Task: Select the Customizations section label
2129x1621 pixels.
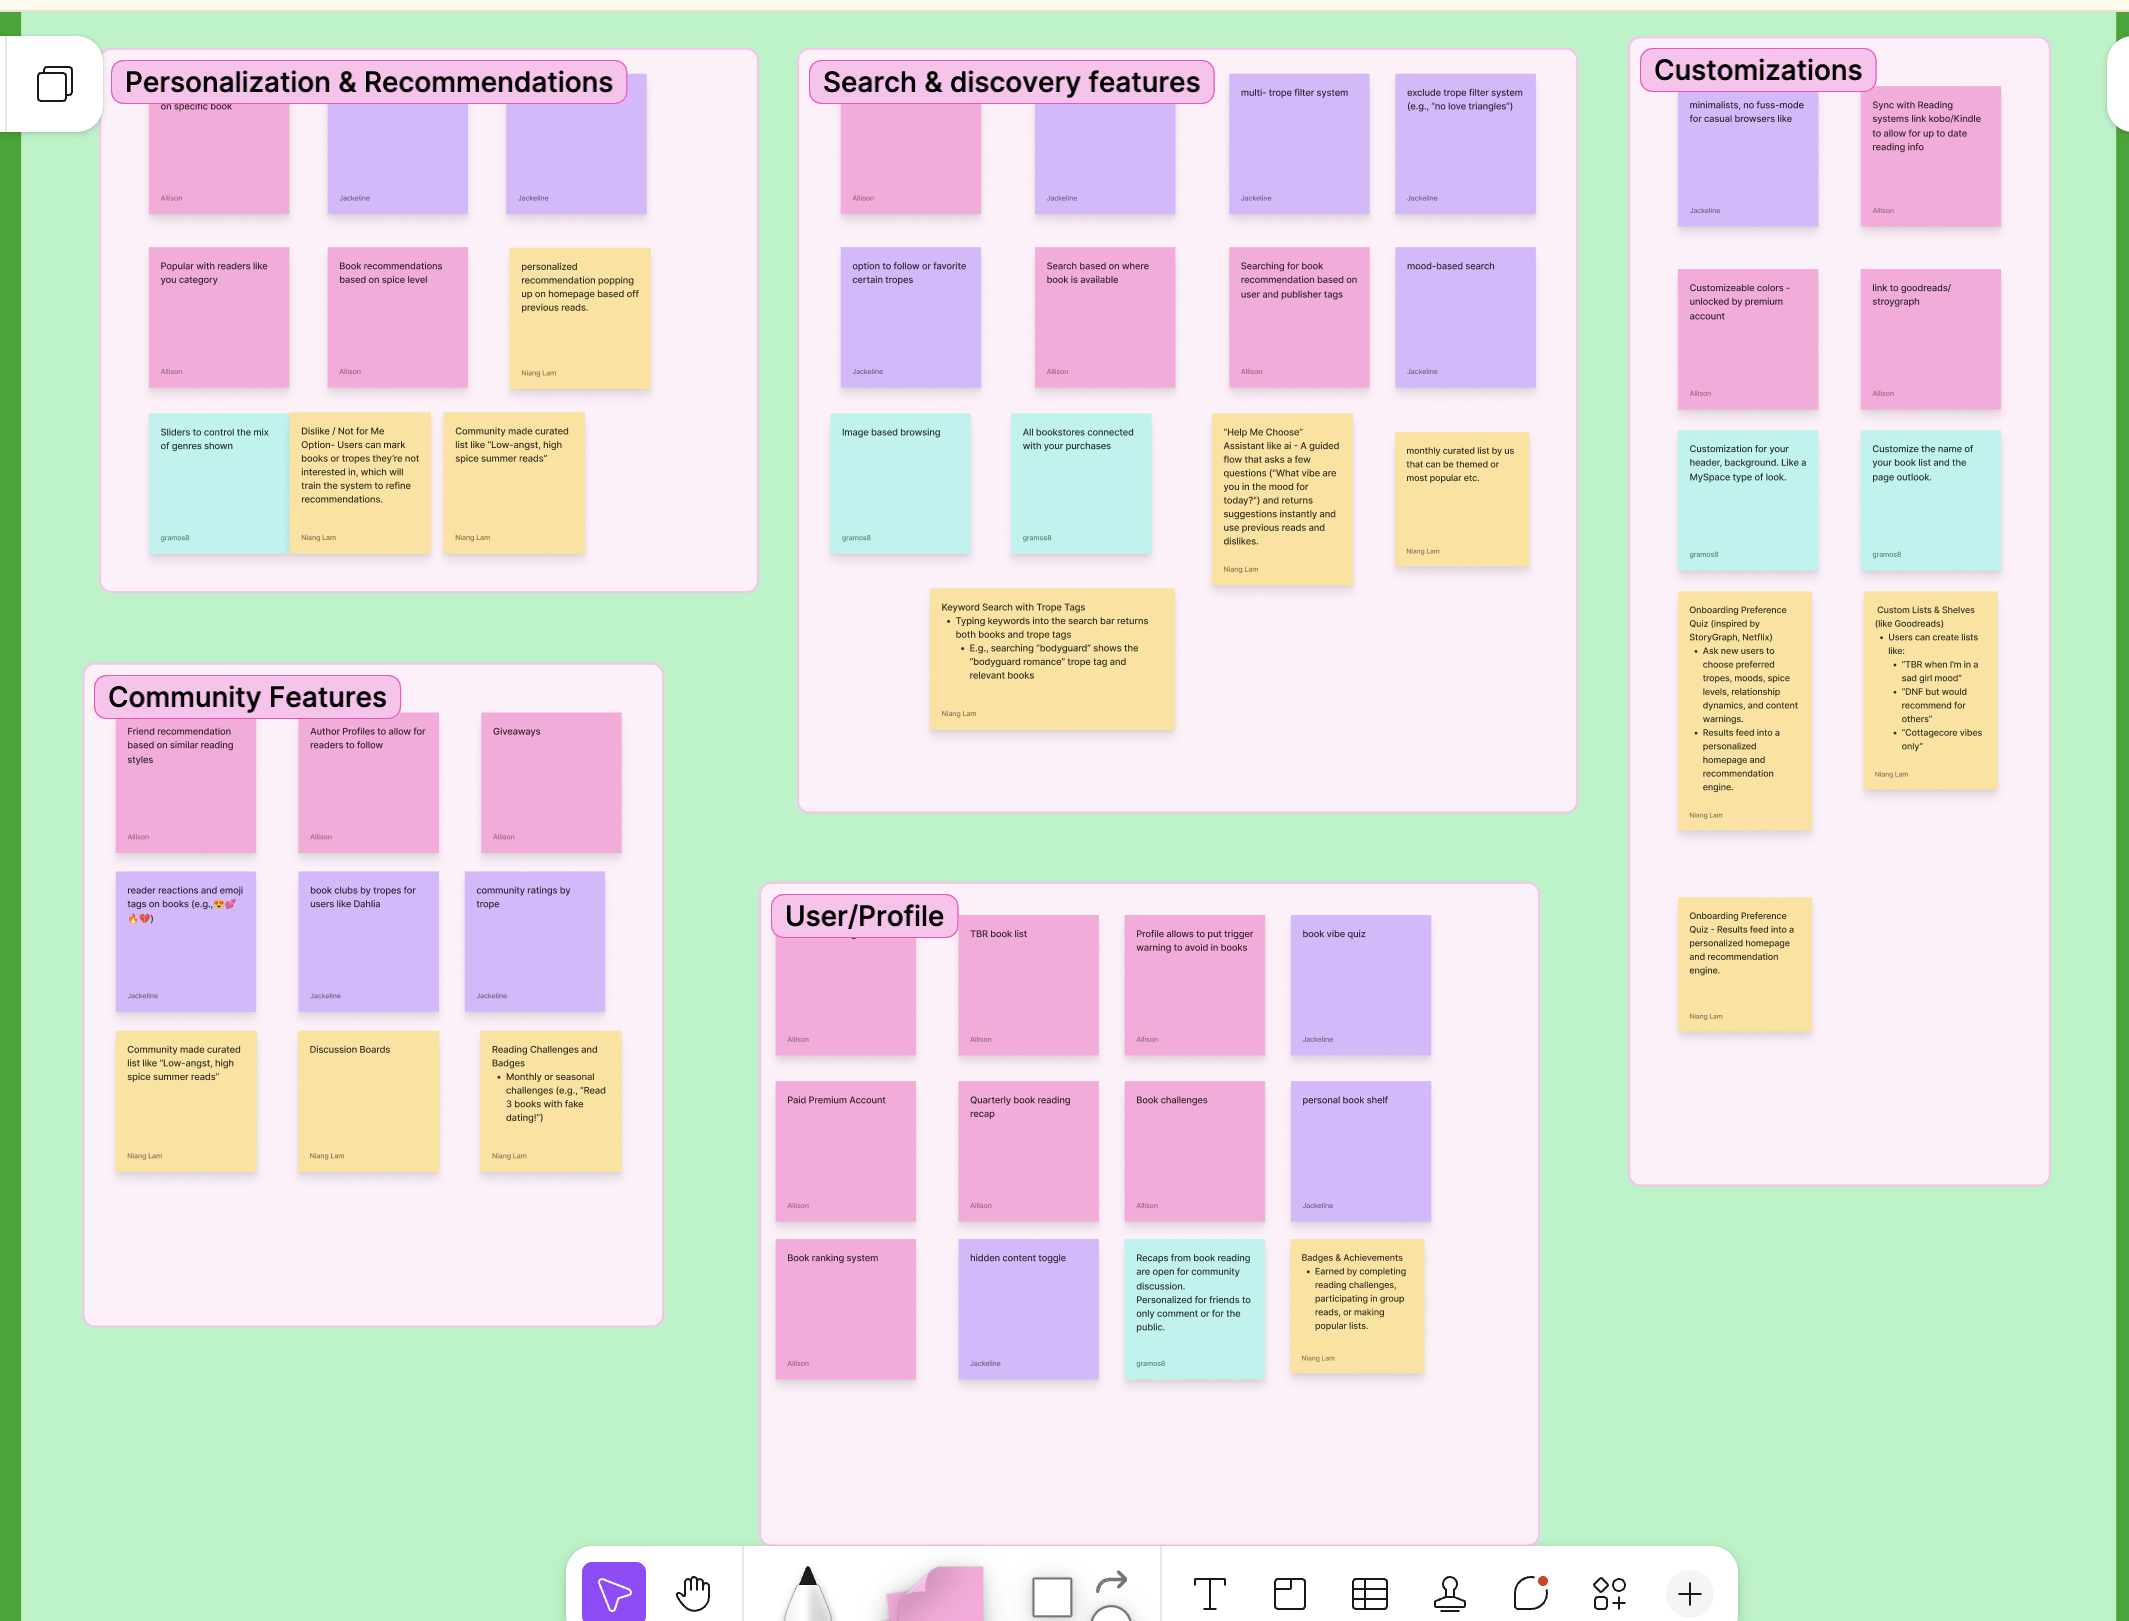Action: [x=1757, y=70]
